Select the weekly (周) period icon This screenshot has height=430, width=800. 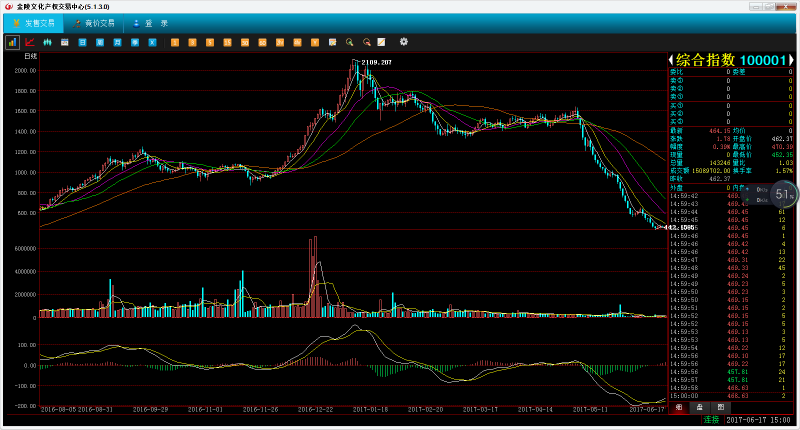(x=100, y=42)
